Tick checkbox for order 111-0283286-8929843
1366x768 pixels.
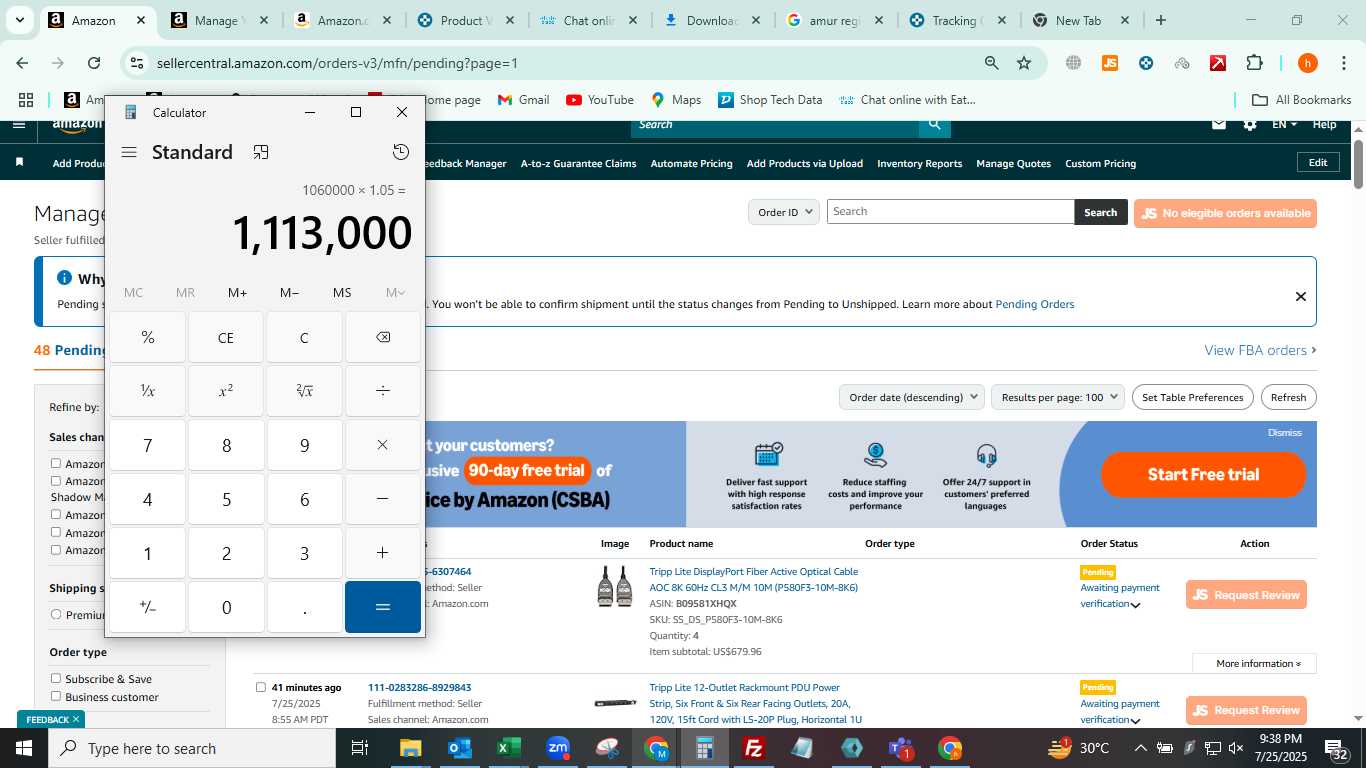(261, 688)
